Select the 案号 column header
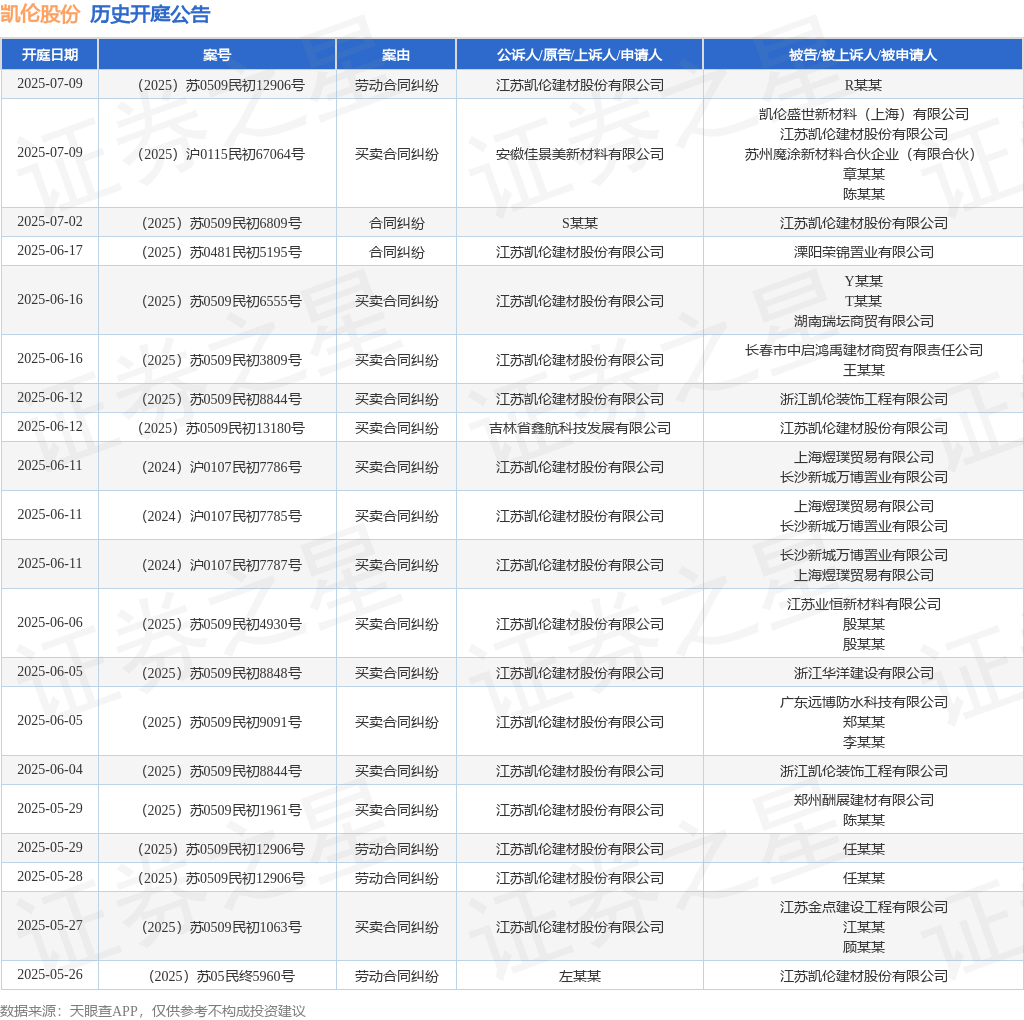The height and width of the screenshot is (1020, 1024). coord(217,55)
